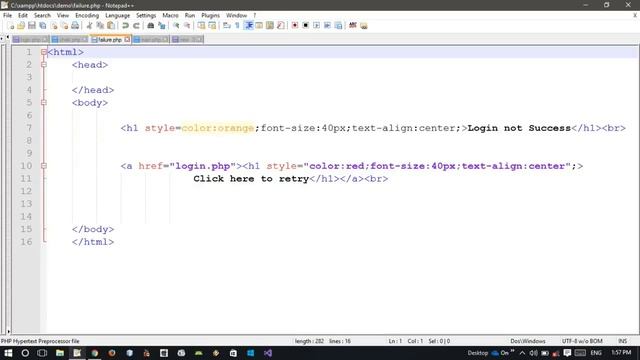Click the Print toolbar icon

(75, 26)
